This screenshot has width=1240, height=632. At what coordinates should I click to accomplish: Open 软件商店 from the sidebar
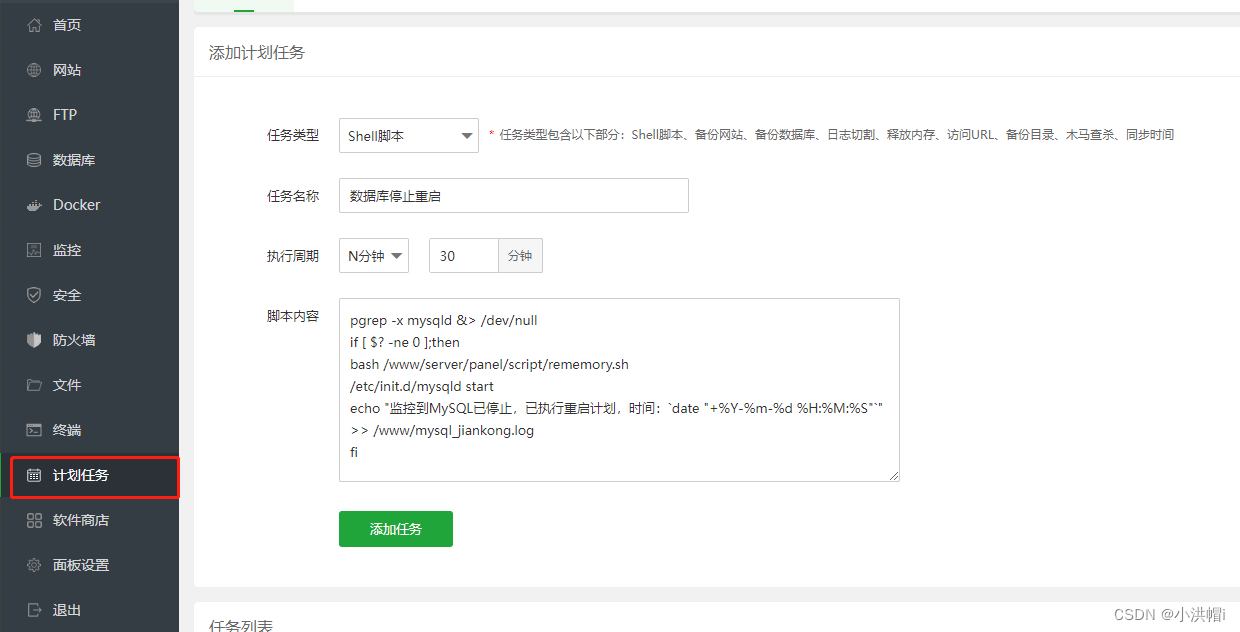click(x=80, y=520)
